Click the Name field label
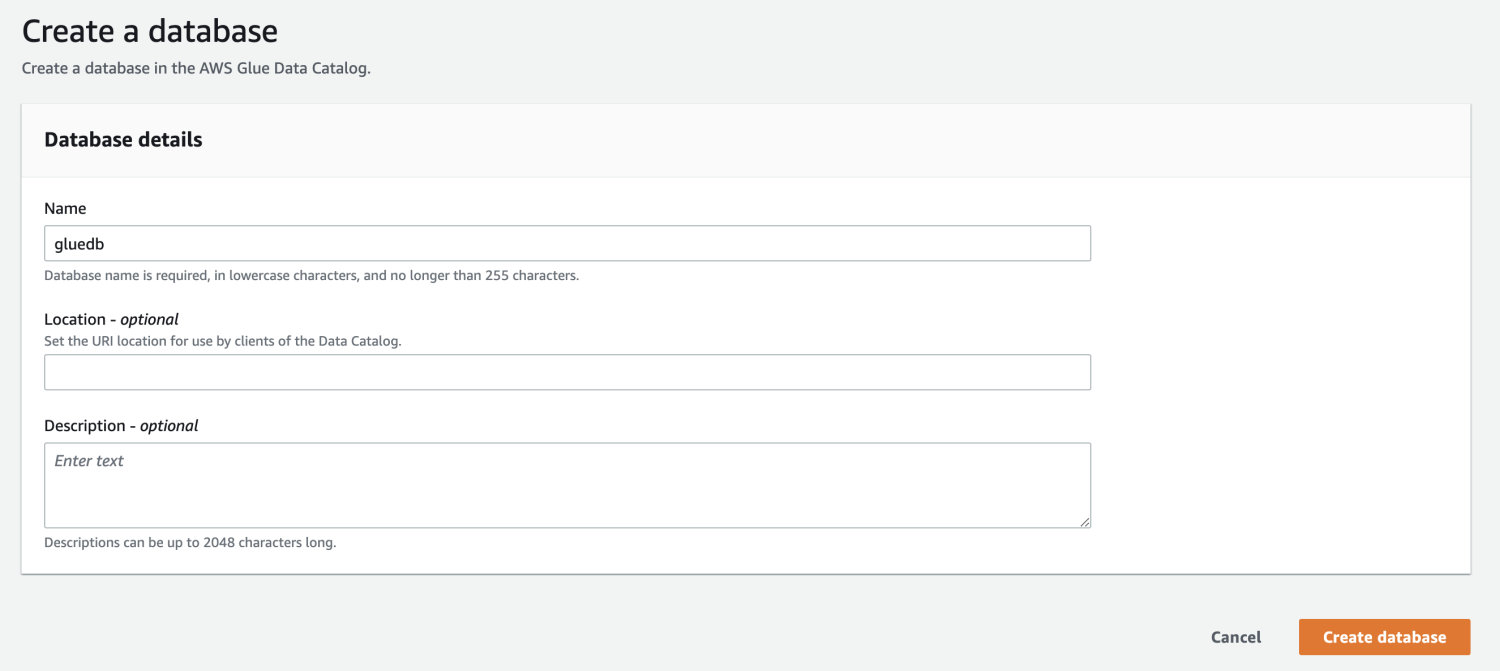Image resolution: width=1500 pixels, height=671 pixels. [65, 209]
